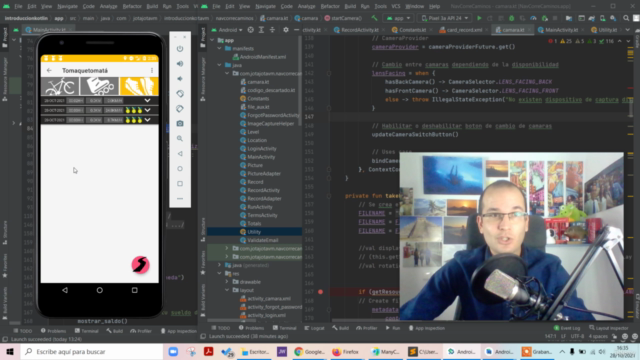Open the Profiler gauge toolbar icon

(533, 18)
